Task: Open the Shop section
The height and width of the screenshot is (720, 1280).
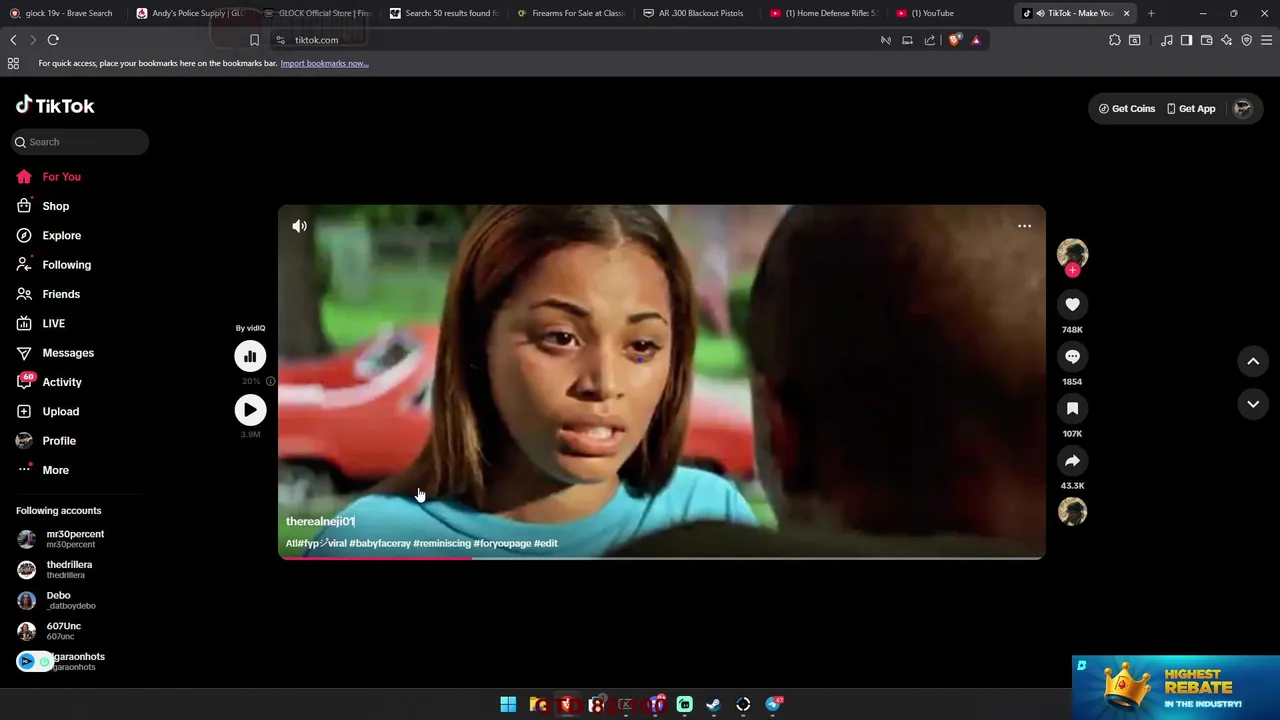Action: [x=42, y=206]
